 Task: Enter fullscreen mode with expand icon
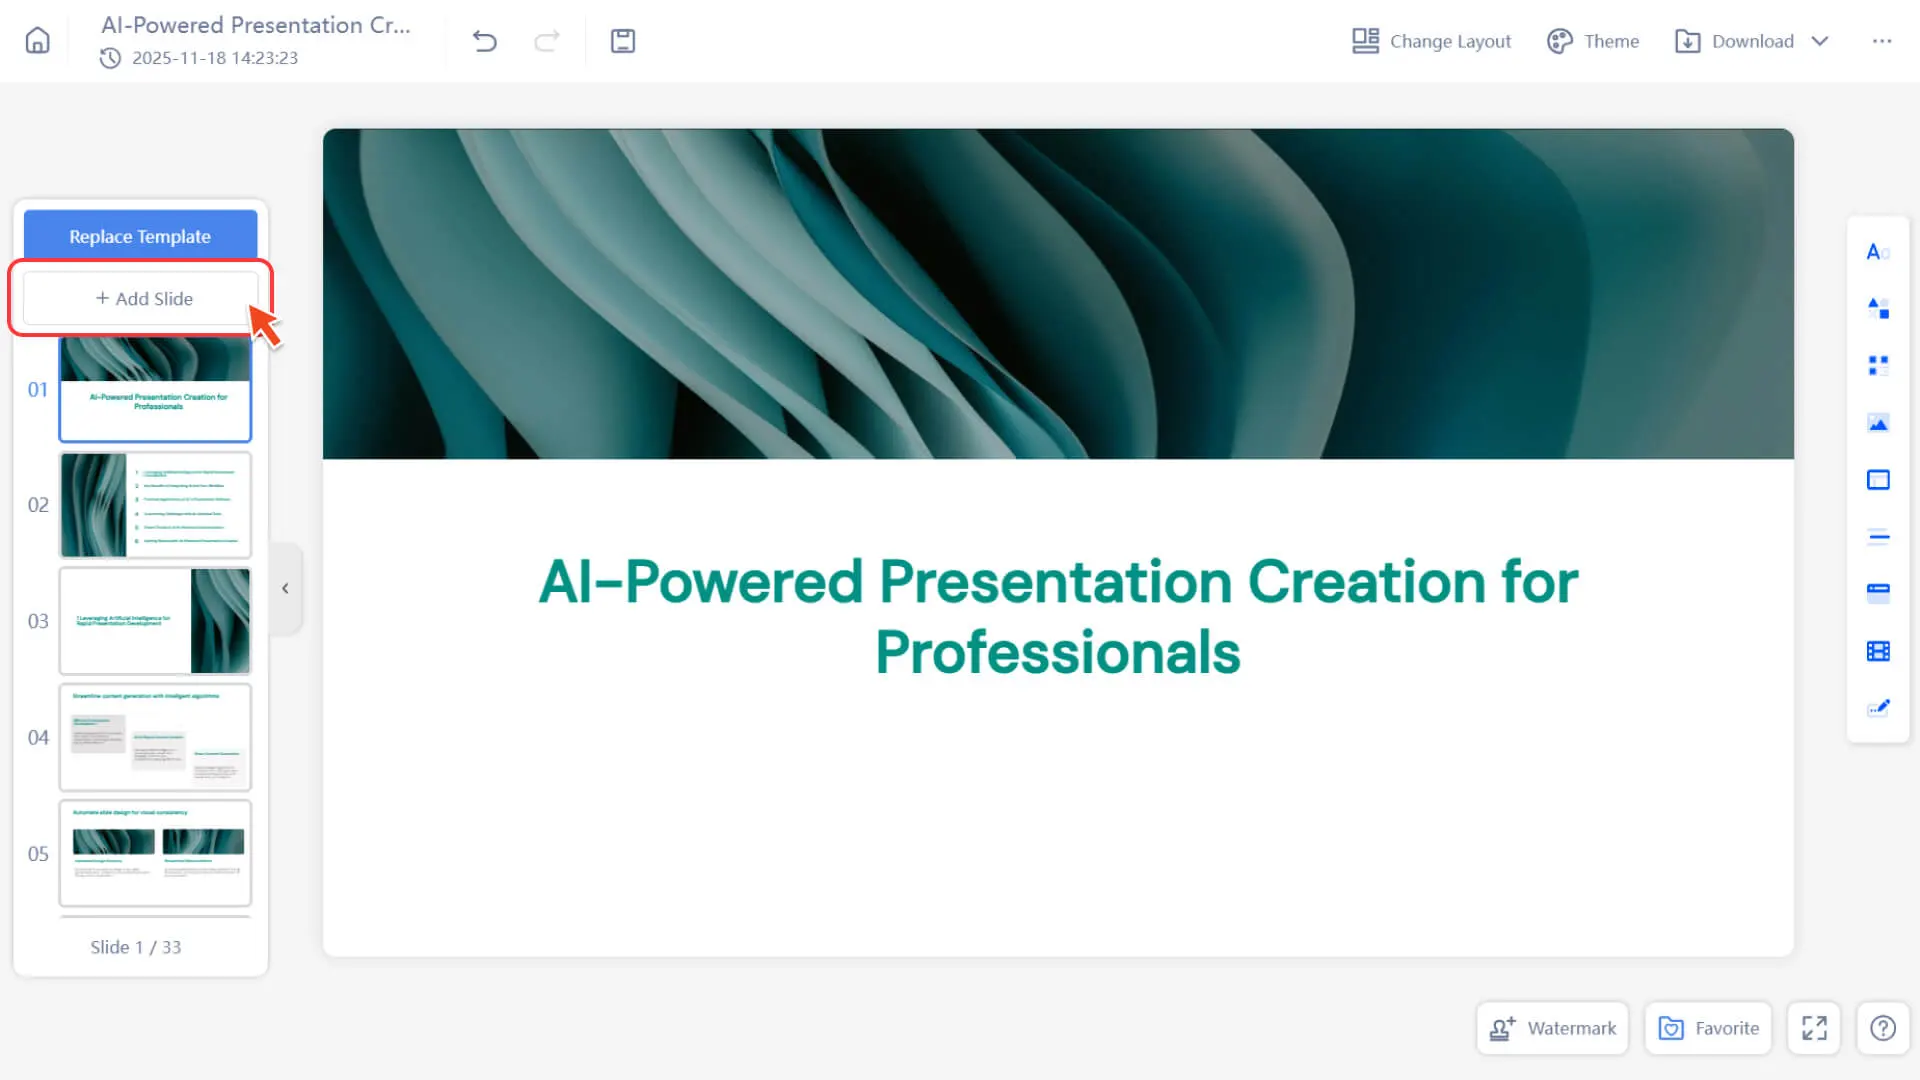click(x=1814, y=1028)
